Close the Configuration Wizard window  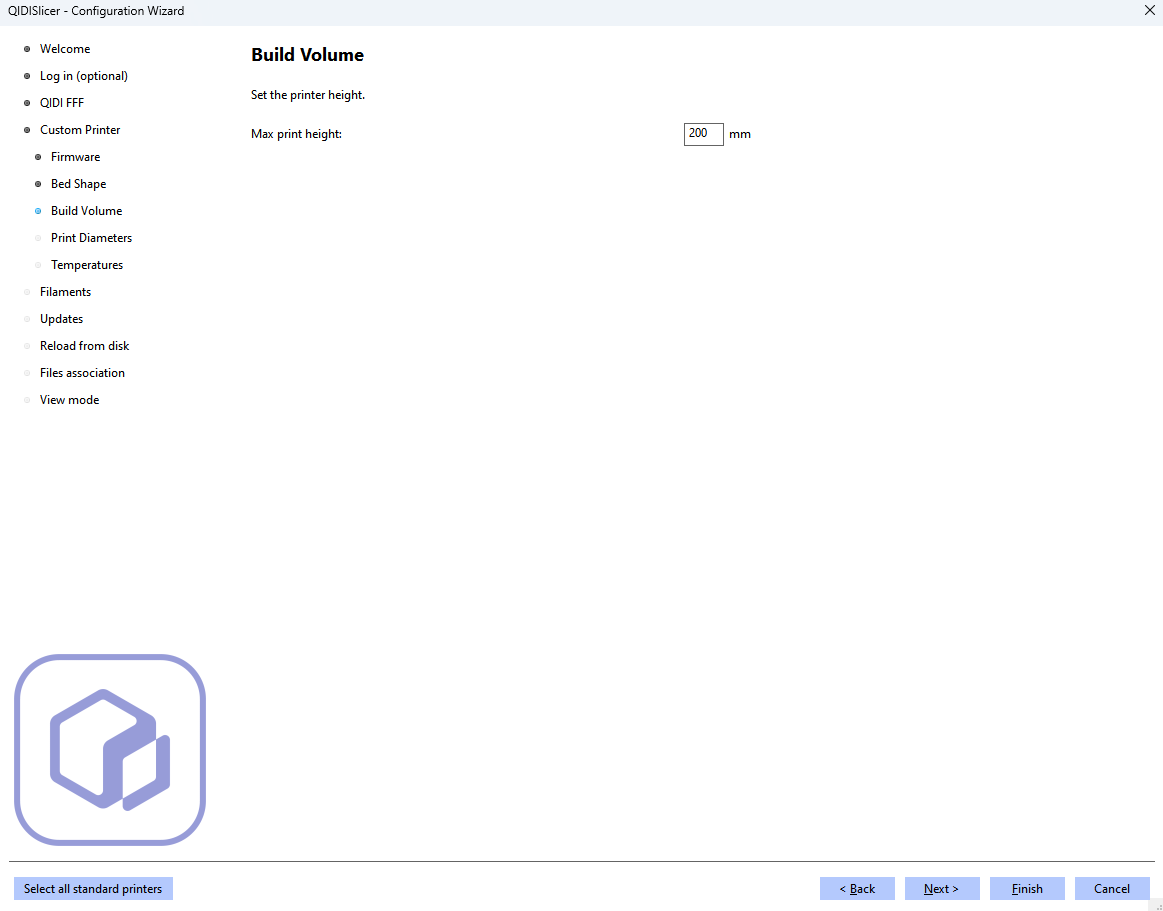click(x=1149, y=11)
